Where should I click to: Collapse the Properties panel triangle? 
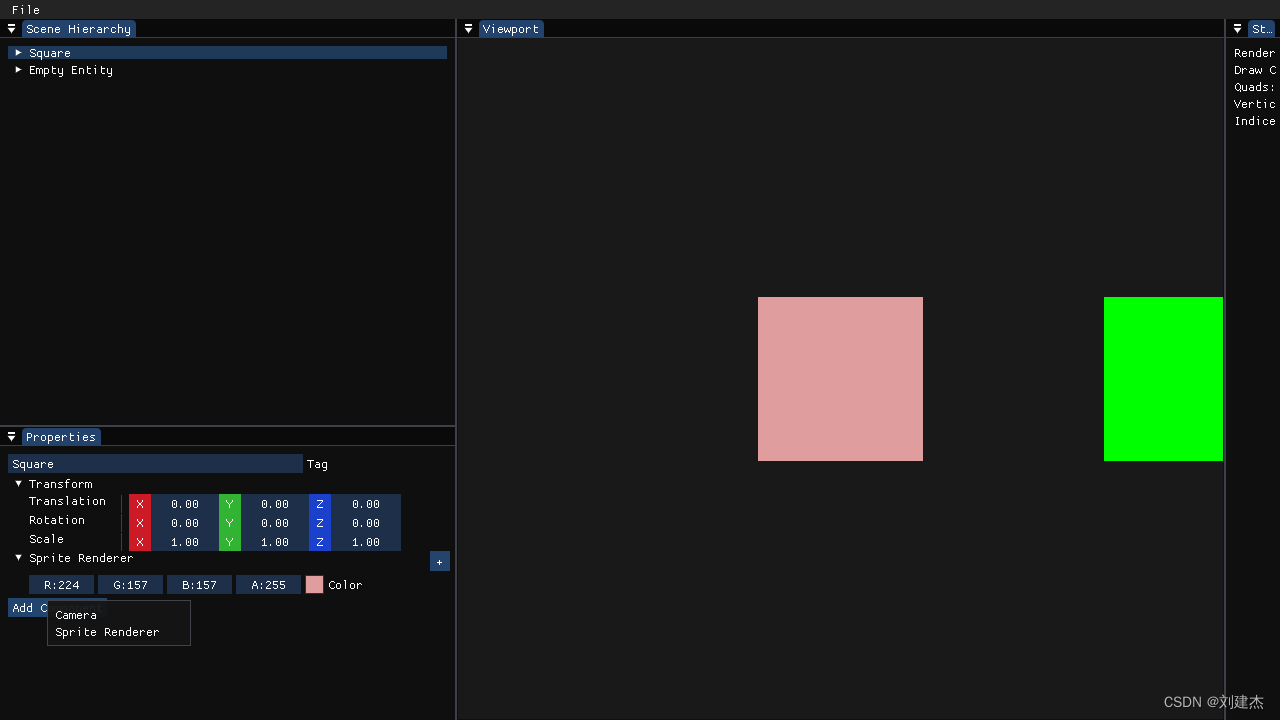[12, 437]
